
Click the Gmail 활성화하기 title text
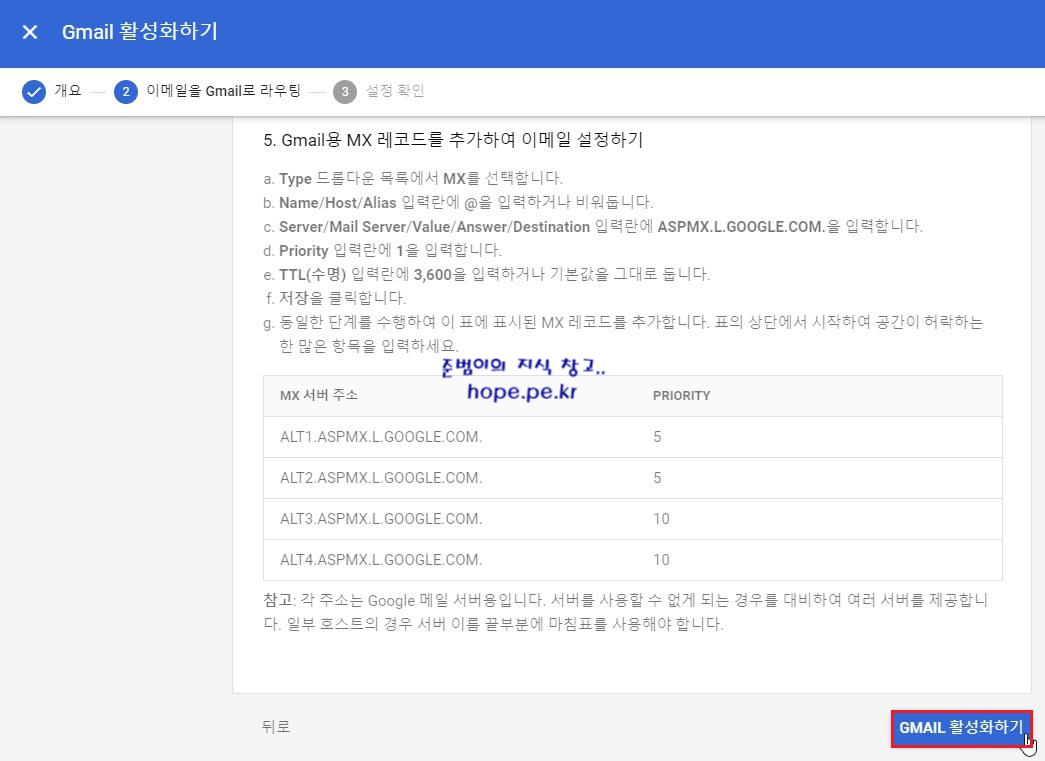click(140, 31)
